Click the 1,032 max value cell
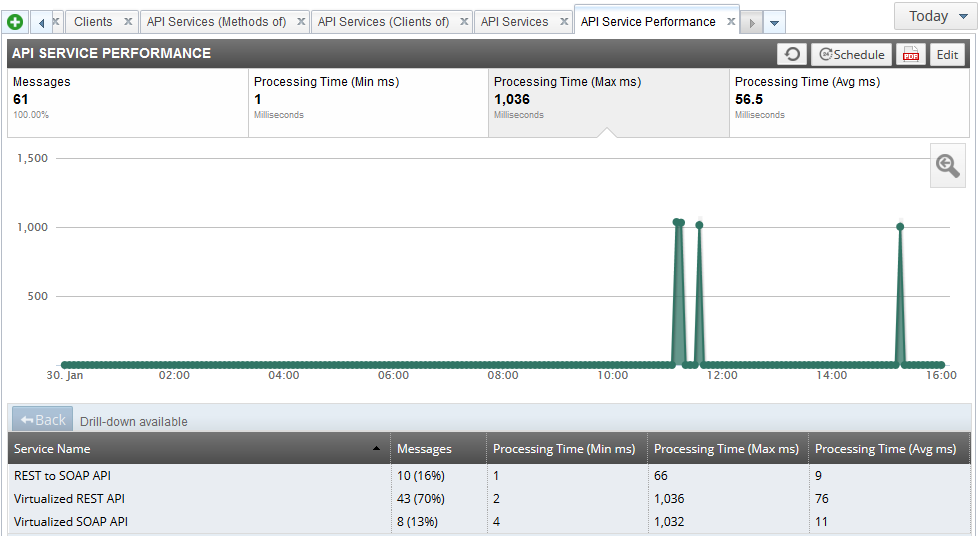Image resolution: width=980 pixels, height=536 pixels. point(669,522)
